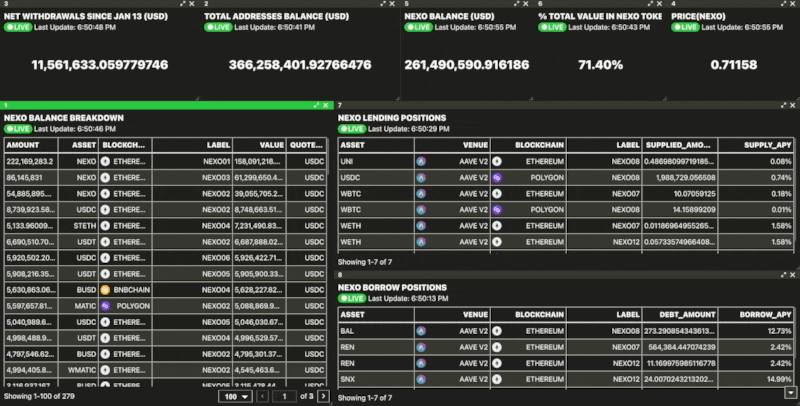Sort balance breakdown by the AMOUNT column
This screenshot has width=800, height=406.
point(31,145)
